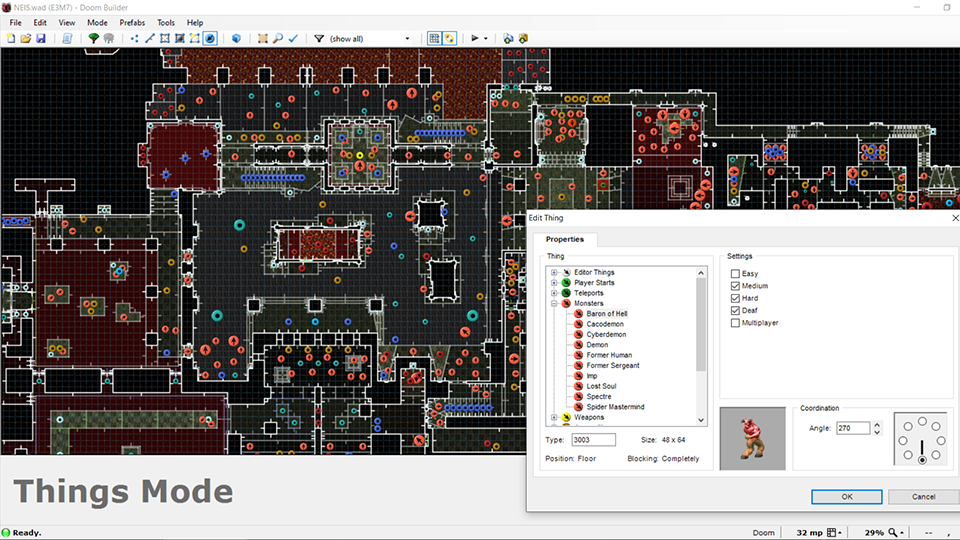
Task: Uncheck the Medium skill checkbox
Action: [x=735, y=286]
